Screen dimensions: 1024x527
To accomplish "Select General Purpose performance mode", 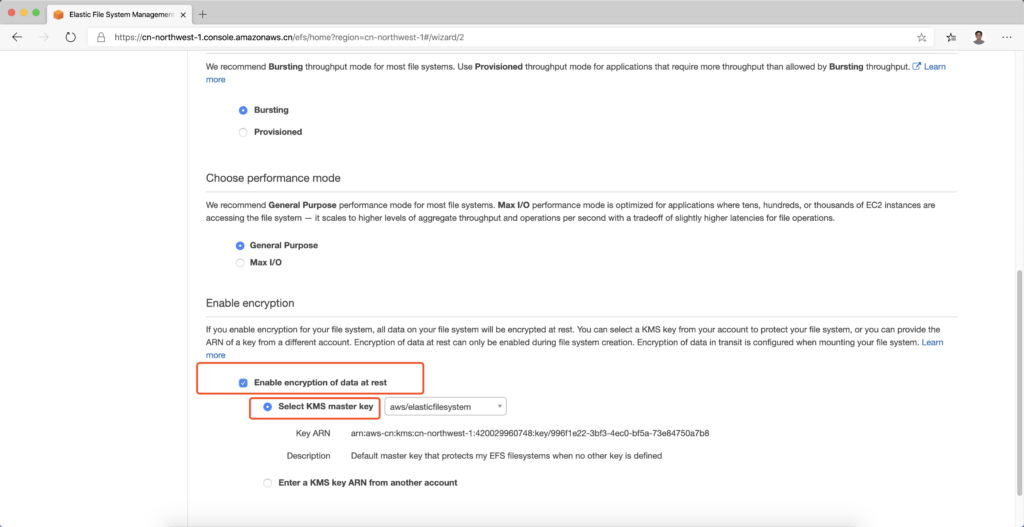I will pos(240,245).
